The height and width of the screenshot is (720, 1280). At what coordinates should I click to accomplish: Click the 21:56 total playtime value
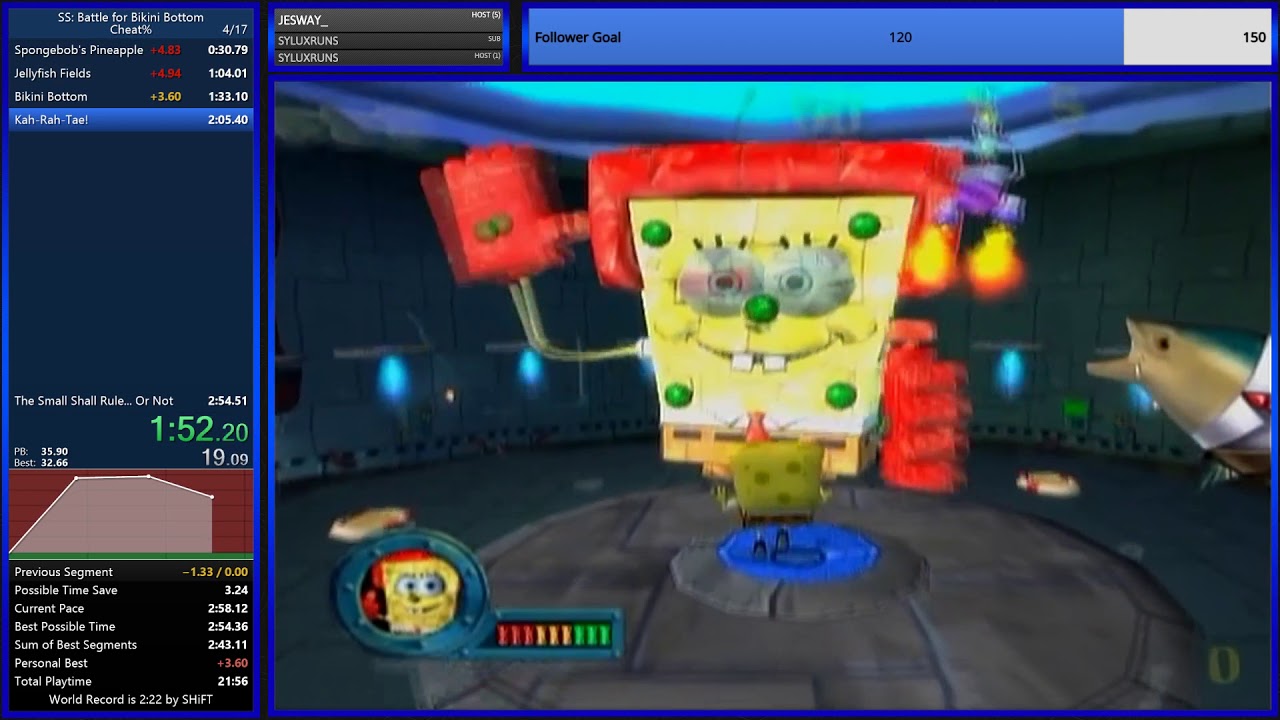pyautogui.click(x=233, y=681)
